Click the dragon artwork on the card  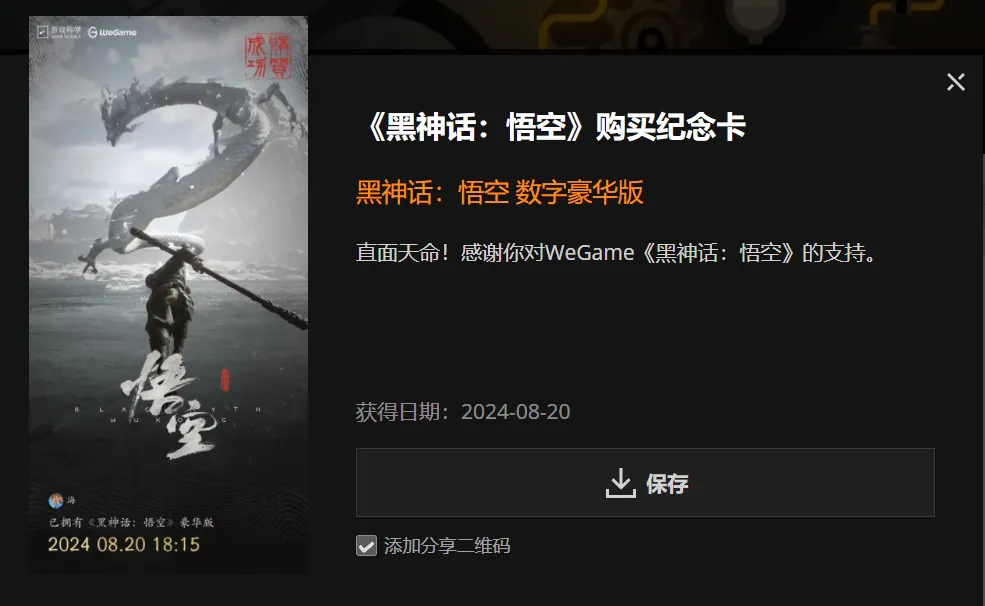pos(182,163)
